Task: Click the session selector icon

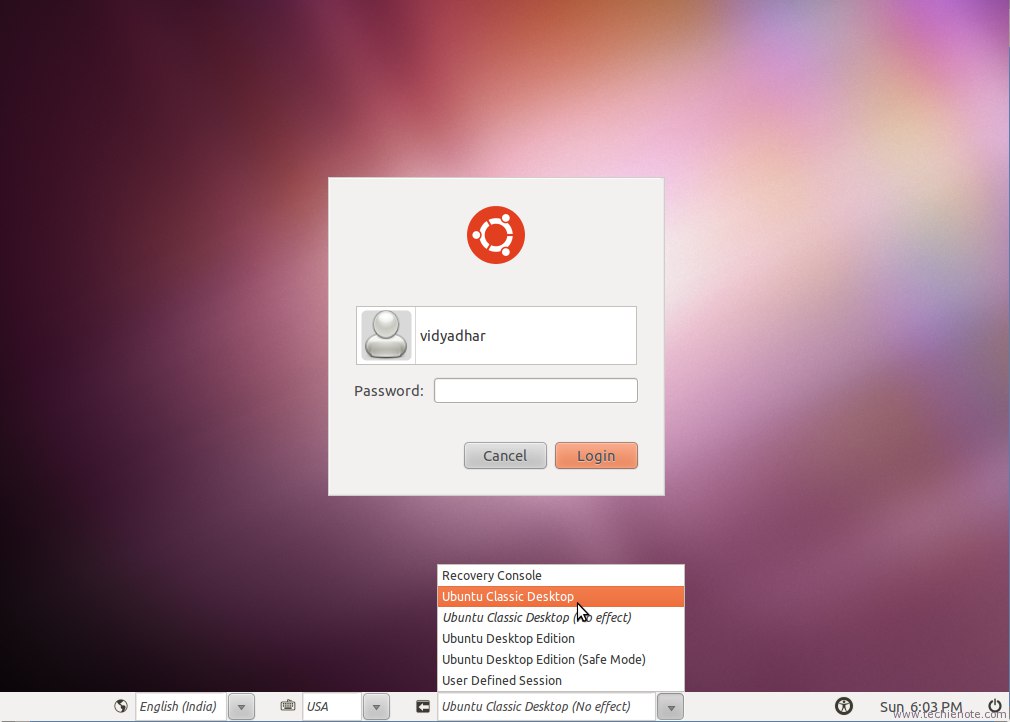Action: pyautogui.click(x=423, y=707)
